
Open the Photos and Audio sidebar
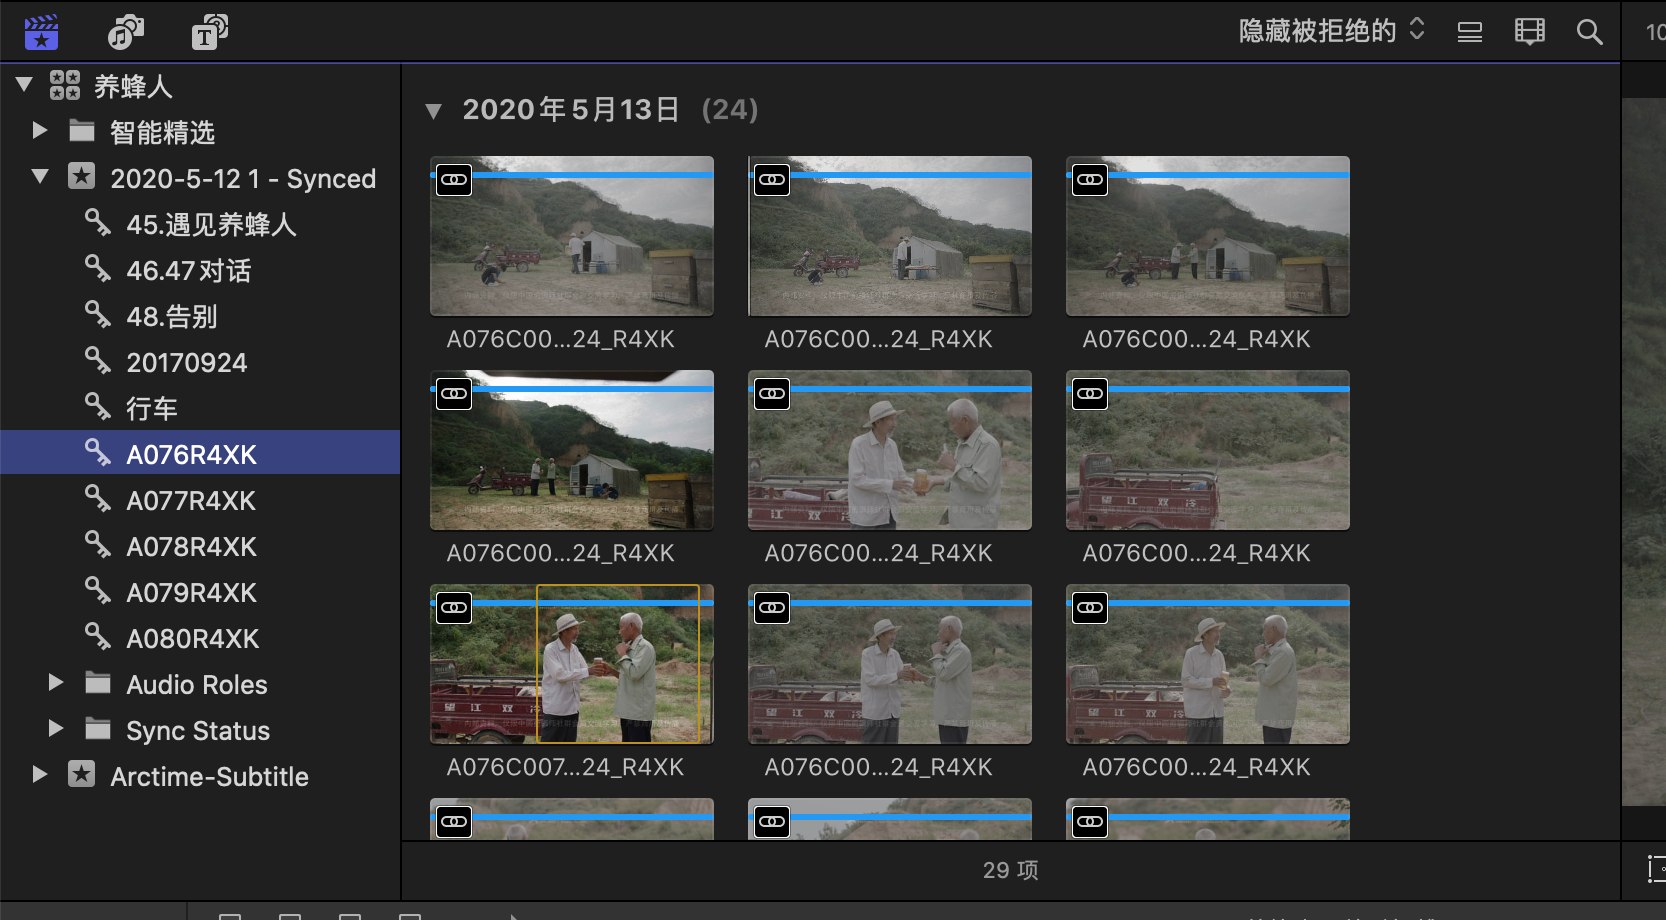click(x=125, y=32)
